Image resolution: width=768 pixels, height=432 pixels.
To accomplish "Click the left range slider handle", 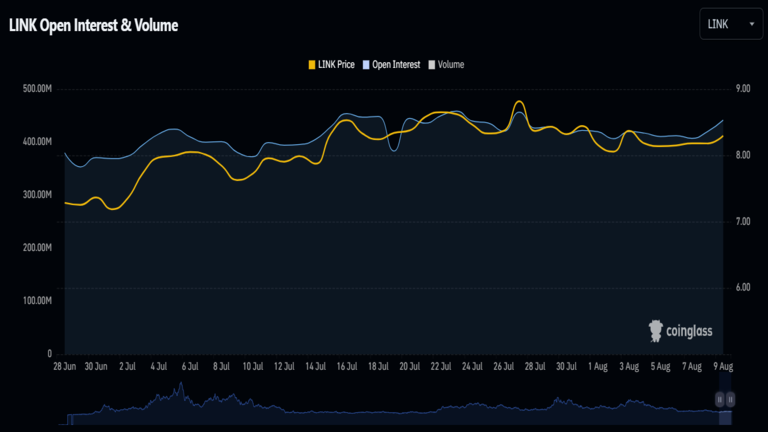I will click(720, 400).
